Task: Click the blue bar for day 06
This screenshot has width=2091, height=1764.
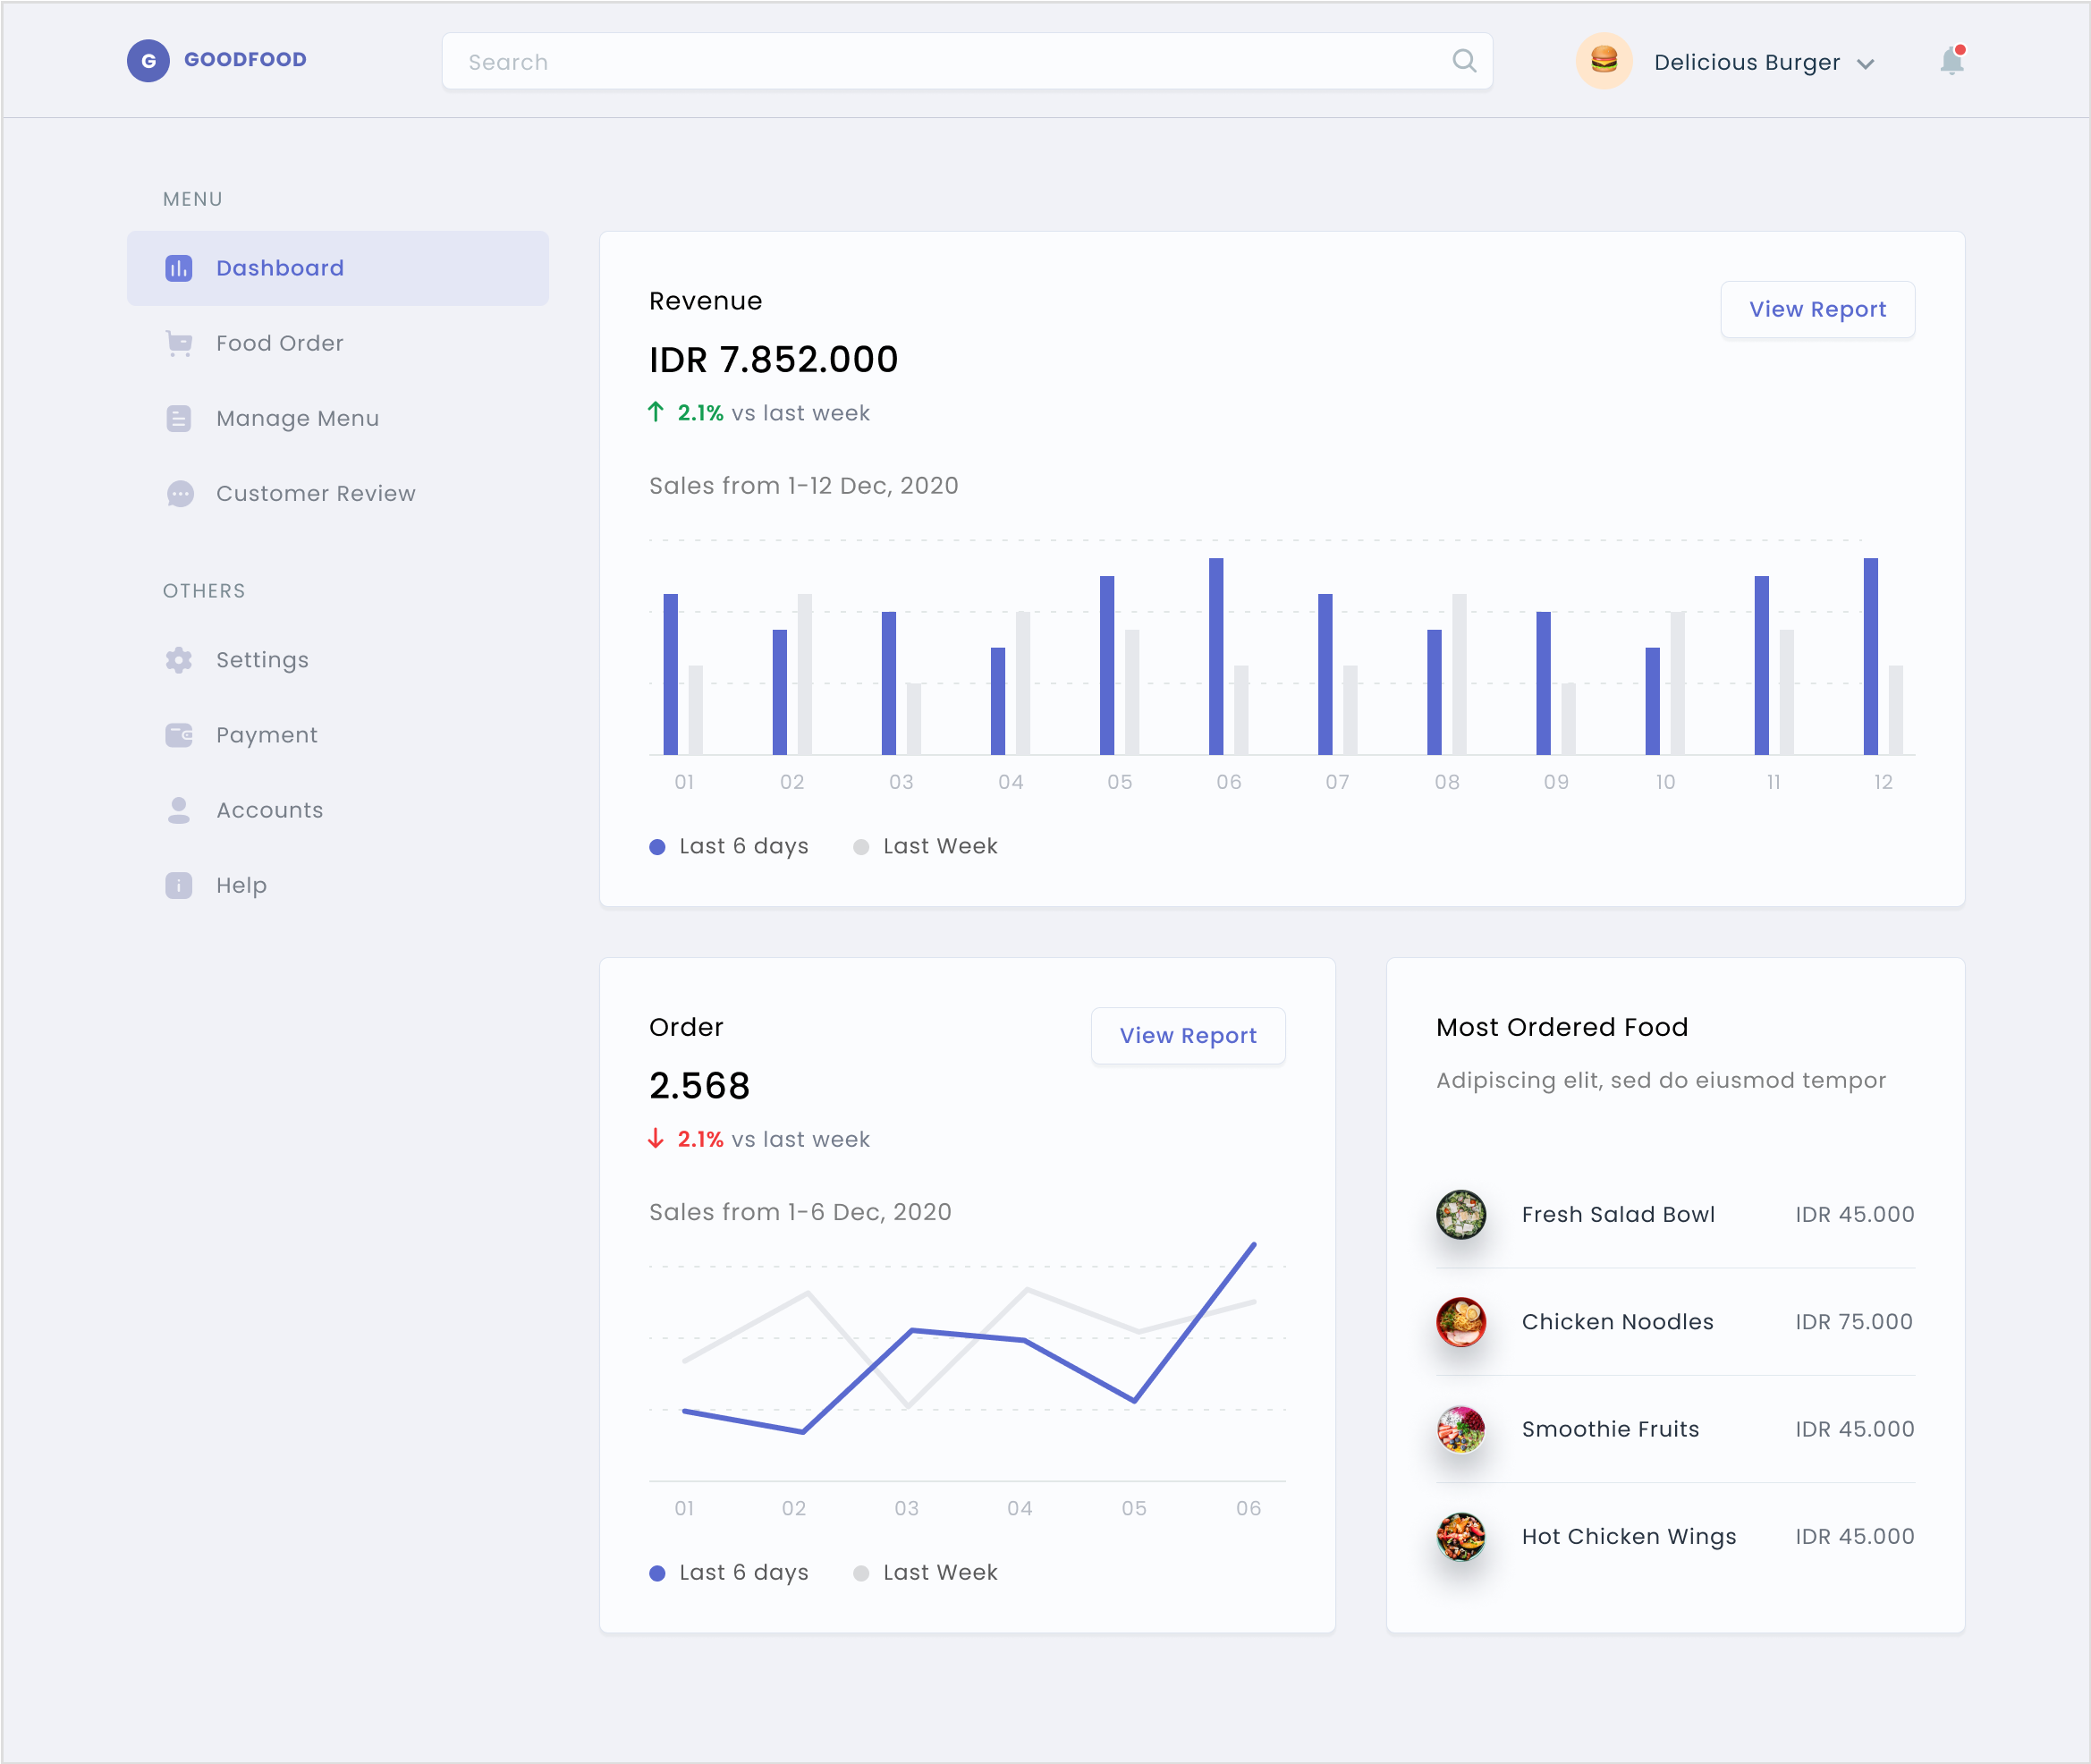Action: (x=1215, y=656)
